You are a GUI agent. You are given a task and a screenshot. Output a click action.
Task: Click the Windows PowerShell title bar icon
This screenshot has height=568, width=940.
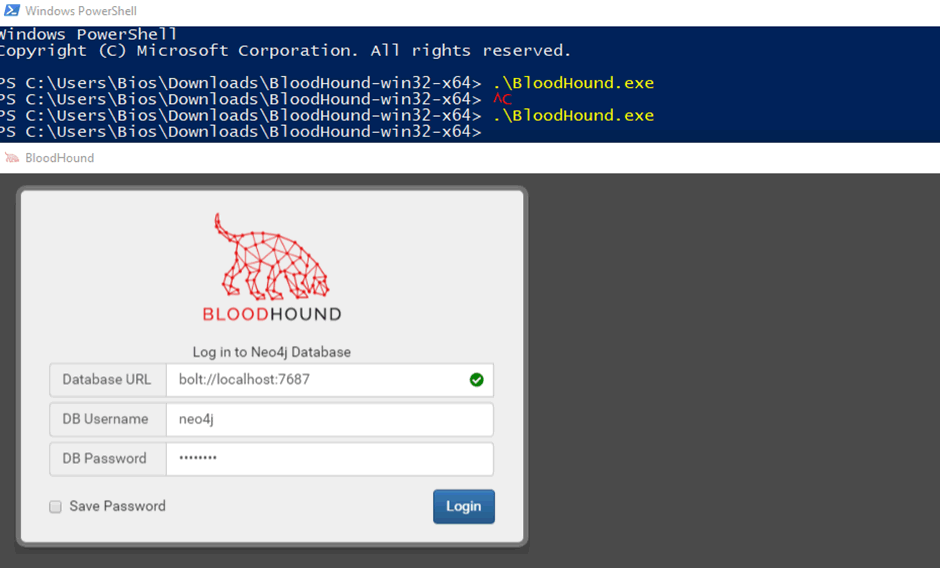click(11, 10)
